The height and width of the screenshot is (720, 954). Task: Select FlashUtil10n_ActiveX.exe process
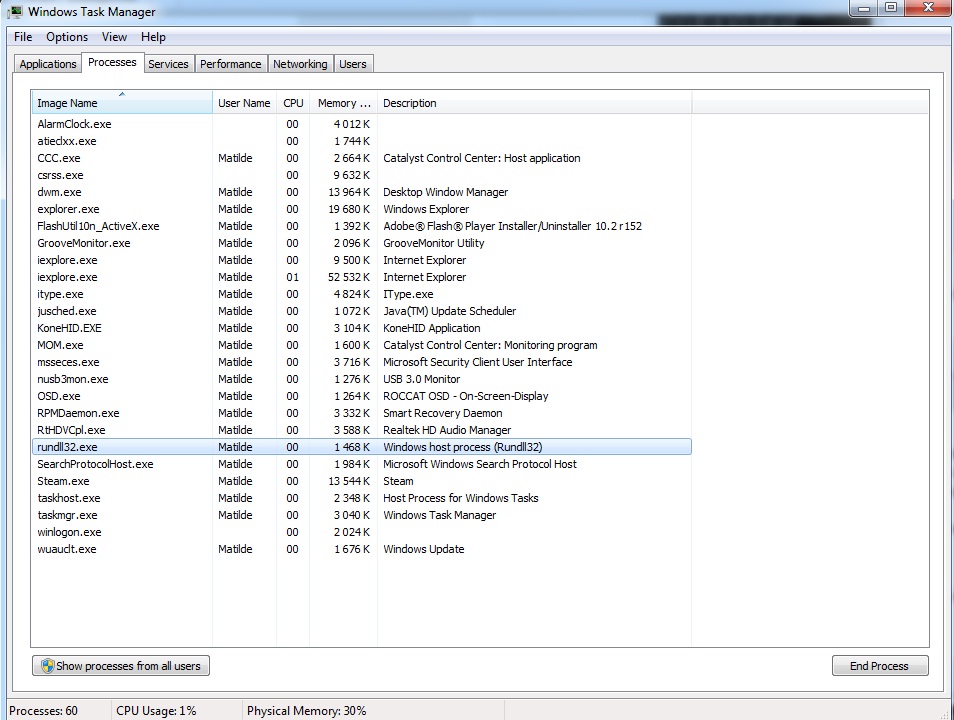pyautogui.click(x=361, y=226)
